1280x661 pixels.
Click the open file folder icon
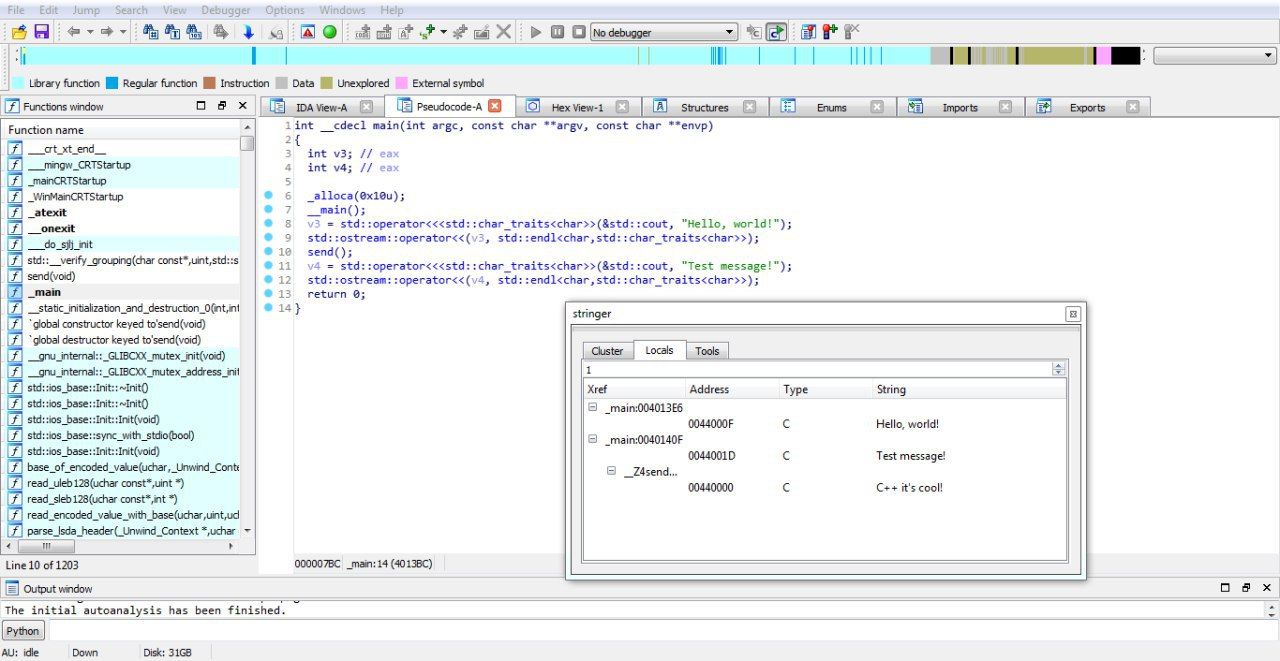tap(19, 32)
